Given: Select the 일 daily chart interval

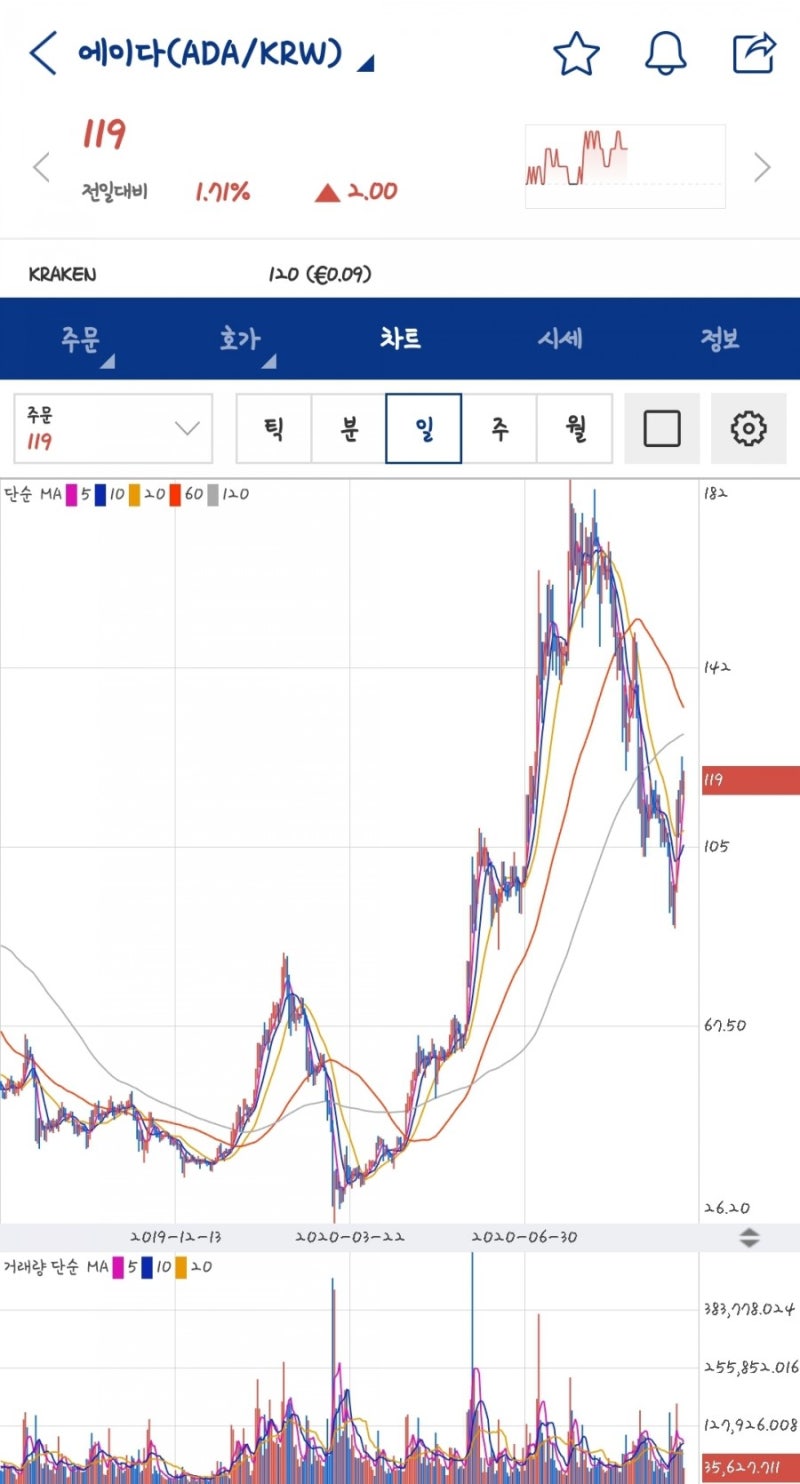Looking at the screenshot, I should pos(424,429).
